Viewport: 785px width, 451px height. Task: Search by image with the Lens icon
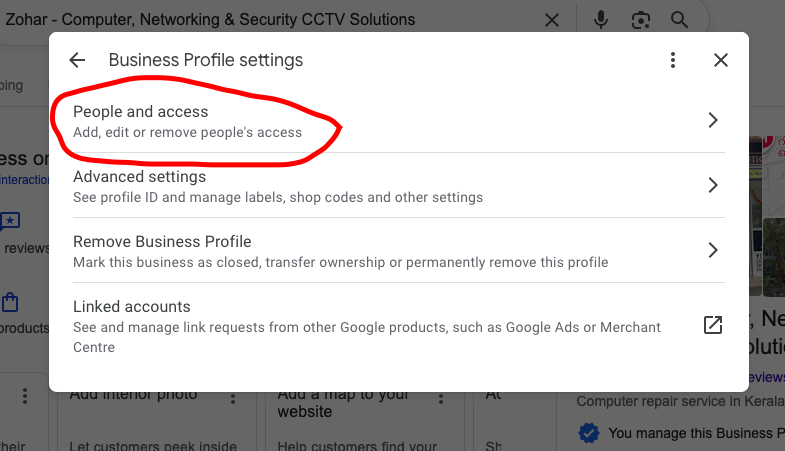(x=641, y=20)
